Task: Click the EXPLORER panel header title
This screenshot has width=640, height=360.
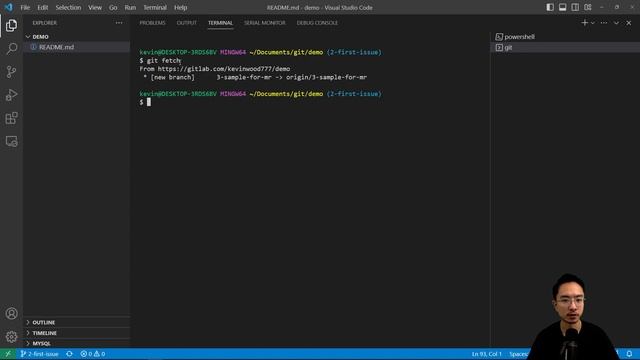Action: coord(45,23)
